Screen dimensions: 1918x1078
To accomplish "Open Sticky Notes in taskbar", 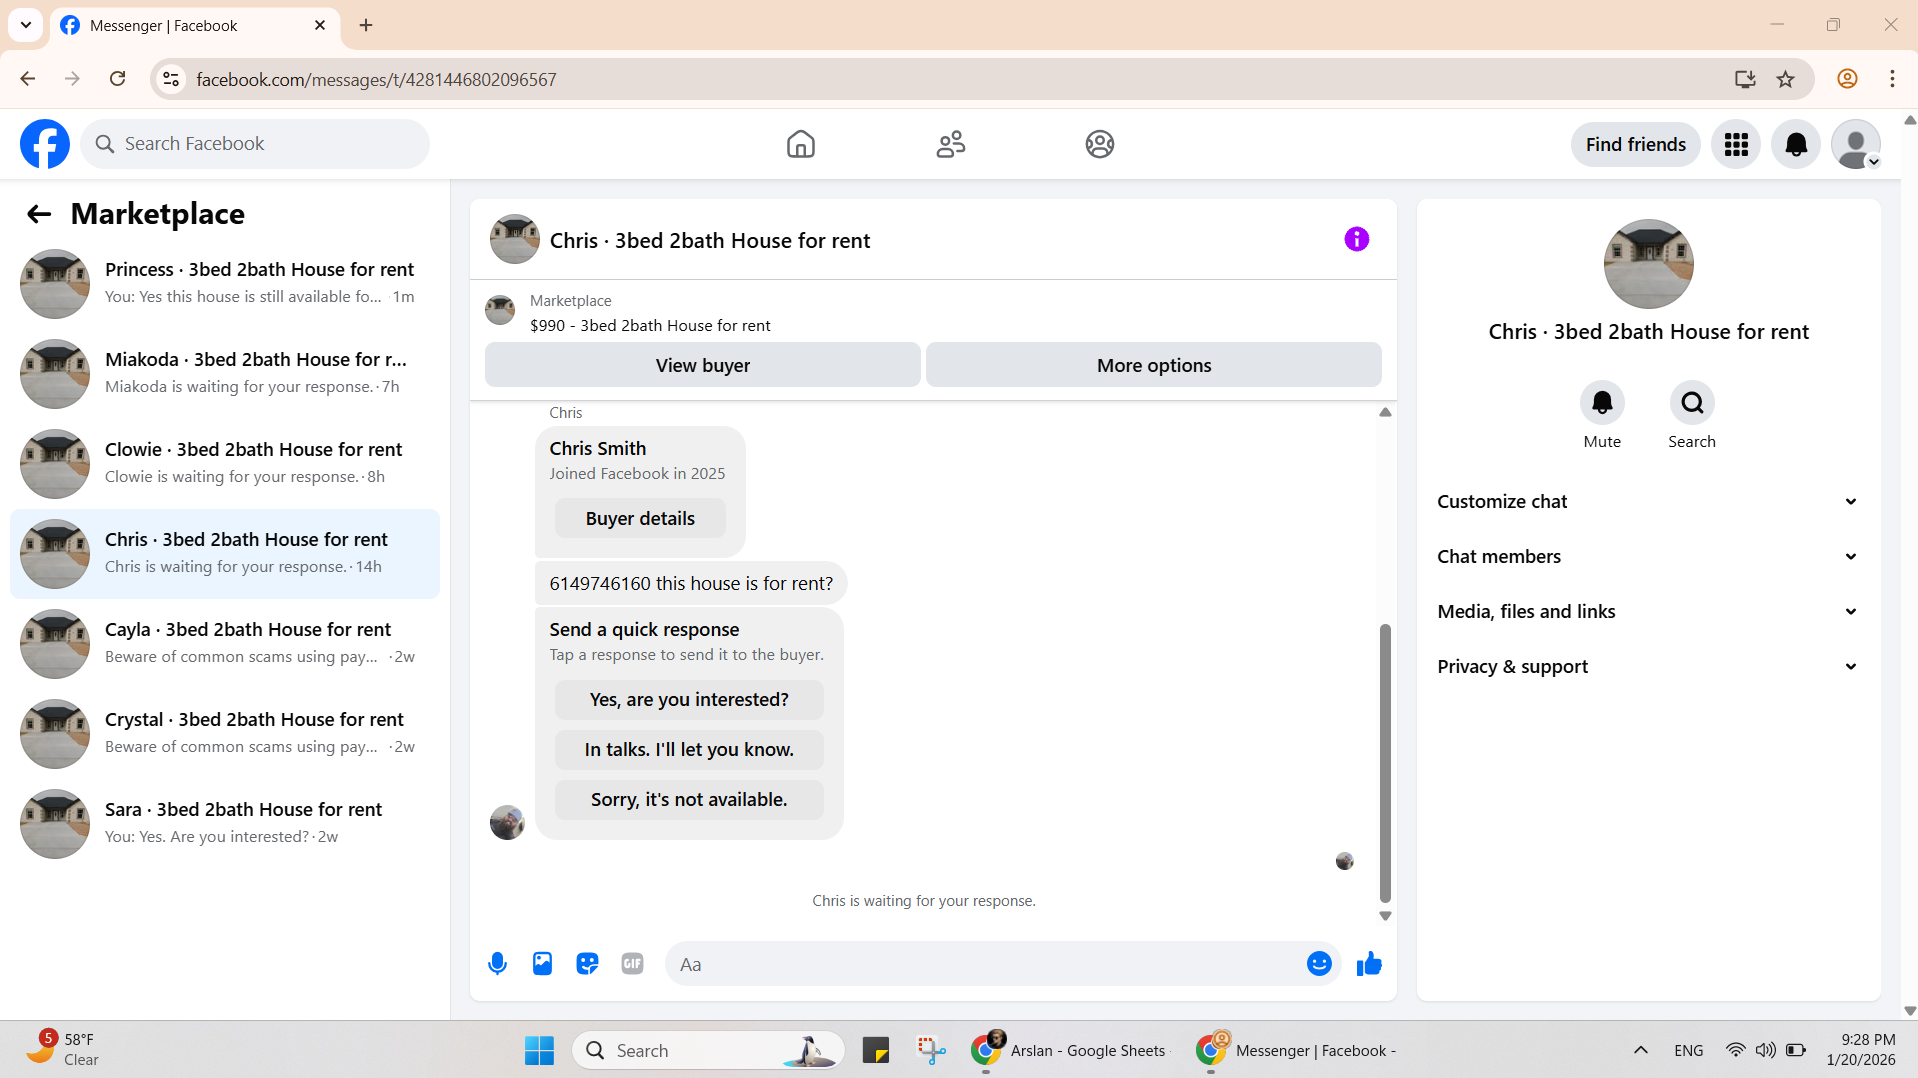I will [876, 1051].
